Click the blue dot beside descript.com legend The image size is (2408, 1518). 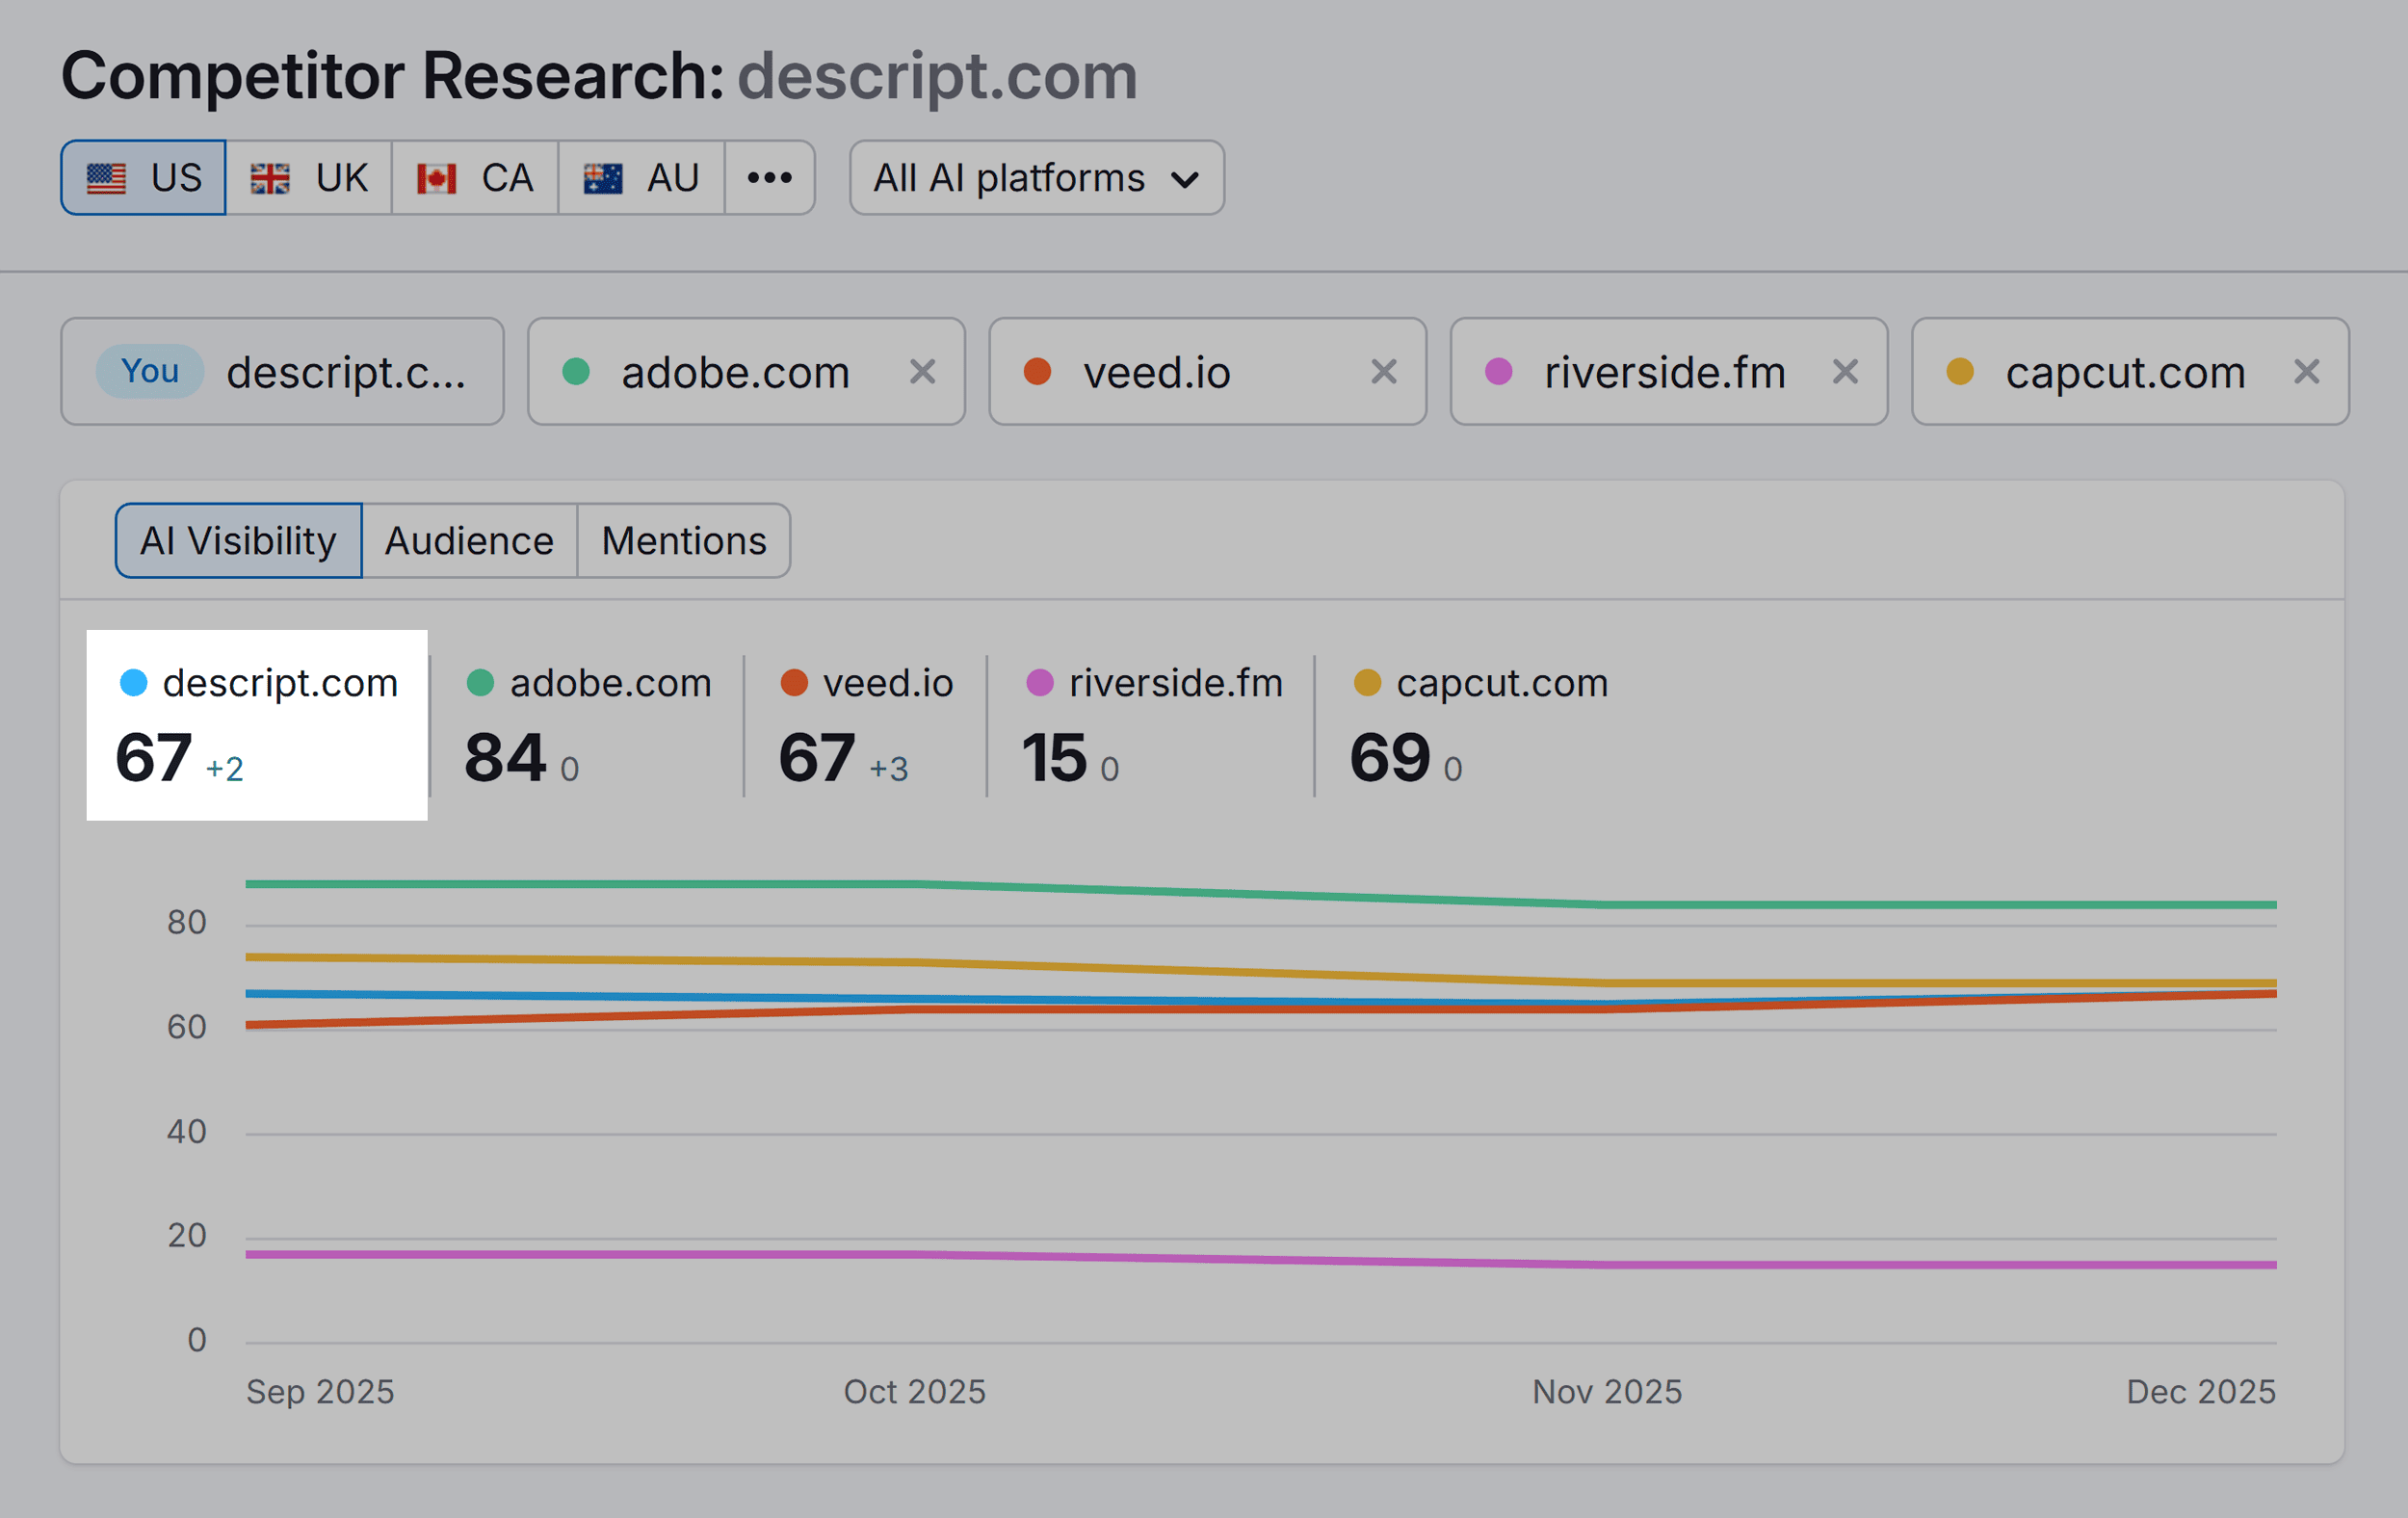pyautogui.click(x=132, y=682)
